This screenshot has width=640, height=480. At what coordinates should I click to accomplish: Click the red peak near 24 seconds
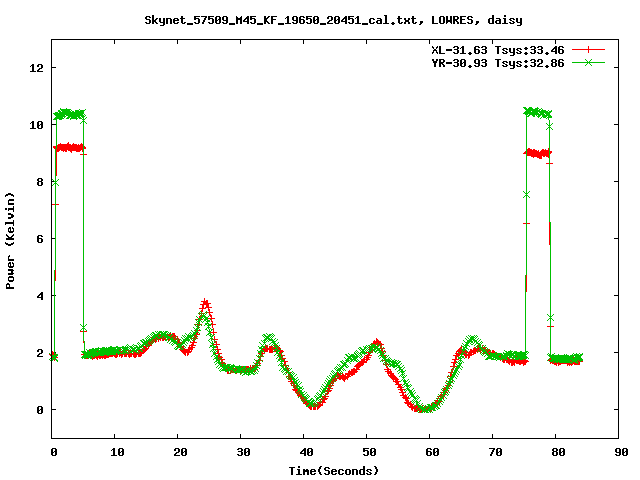pos(205,304)
